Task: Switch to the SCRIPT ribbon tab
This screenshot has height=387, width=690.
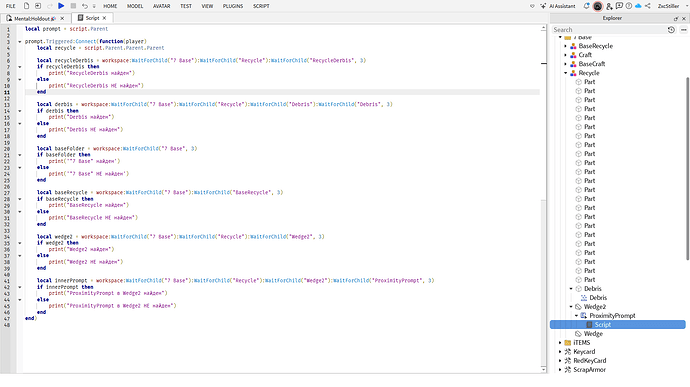Action: [x=261, y=6]
